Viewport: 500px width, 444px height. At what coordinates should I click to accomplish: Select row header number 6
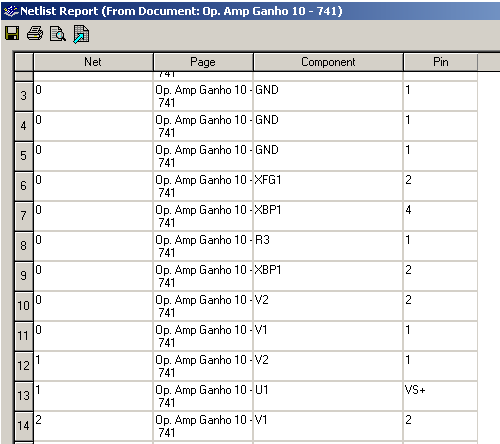[24, 186]
